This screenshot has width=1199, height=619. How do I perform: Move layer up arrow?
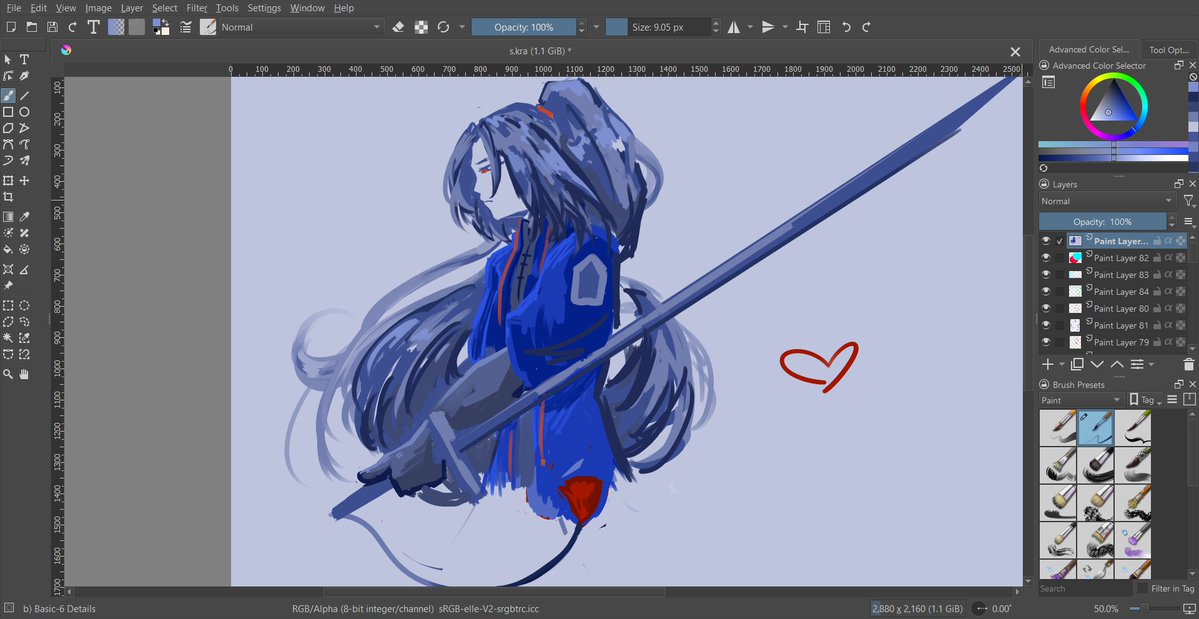[1117, 365]
